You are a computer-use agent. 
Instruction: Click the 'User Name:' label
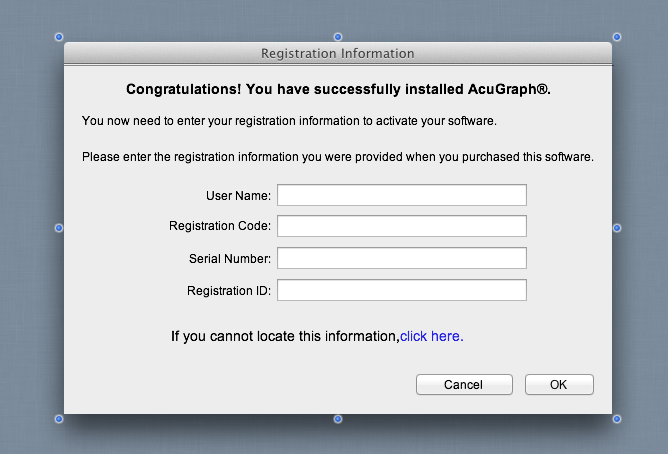click(238, 195)
